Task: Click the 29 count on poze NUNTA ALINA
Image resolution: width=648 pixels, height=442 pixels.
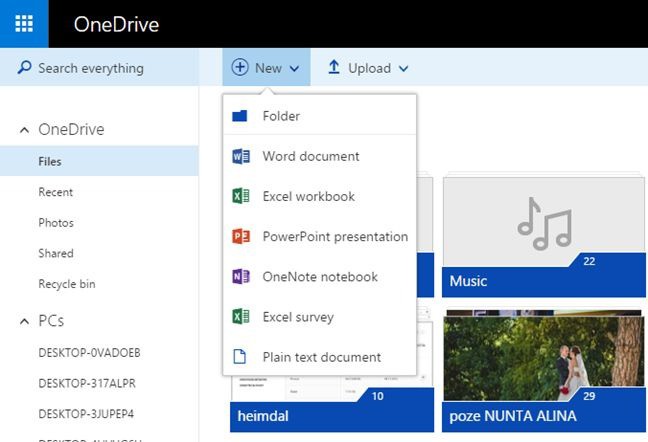Action: [x=589, y=396]
